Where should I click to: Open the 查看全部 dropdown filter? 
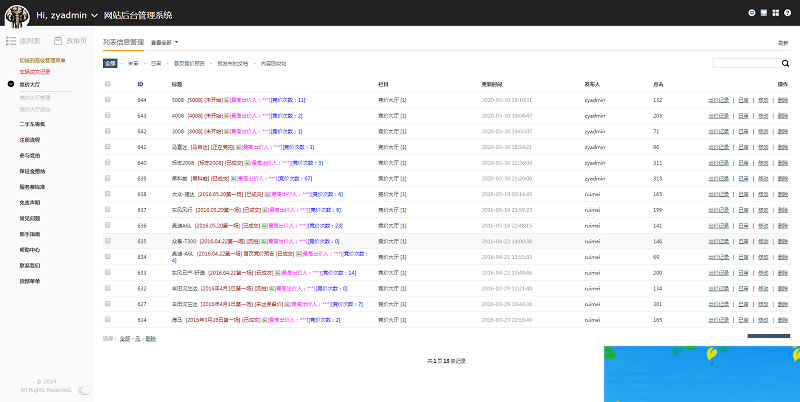coord(164,43)
